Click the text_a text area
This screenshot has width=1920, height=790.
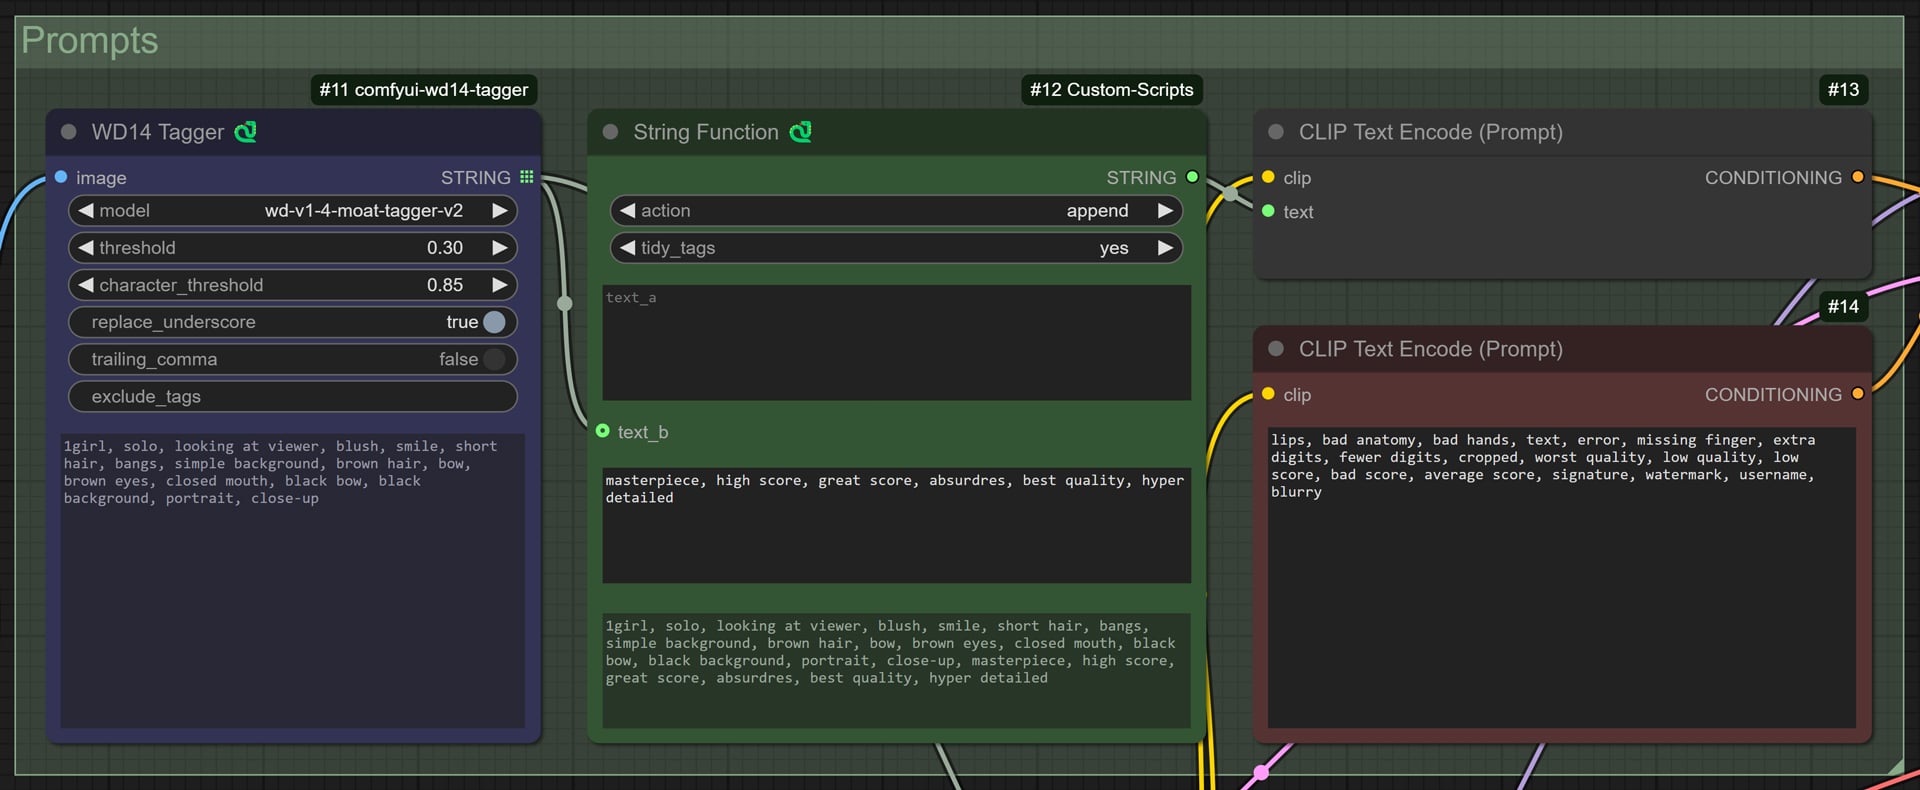click(896, 343)
